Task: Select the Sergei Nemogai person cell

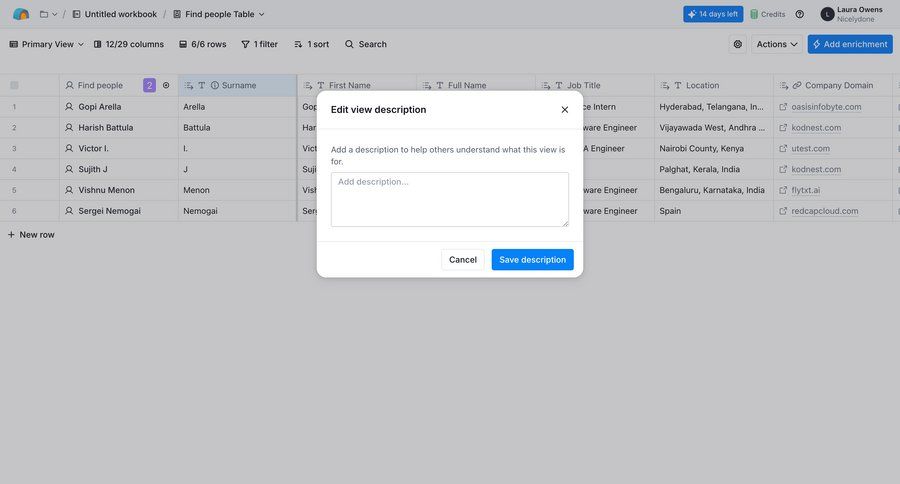Action: 119,211
